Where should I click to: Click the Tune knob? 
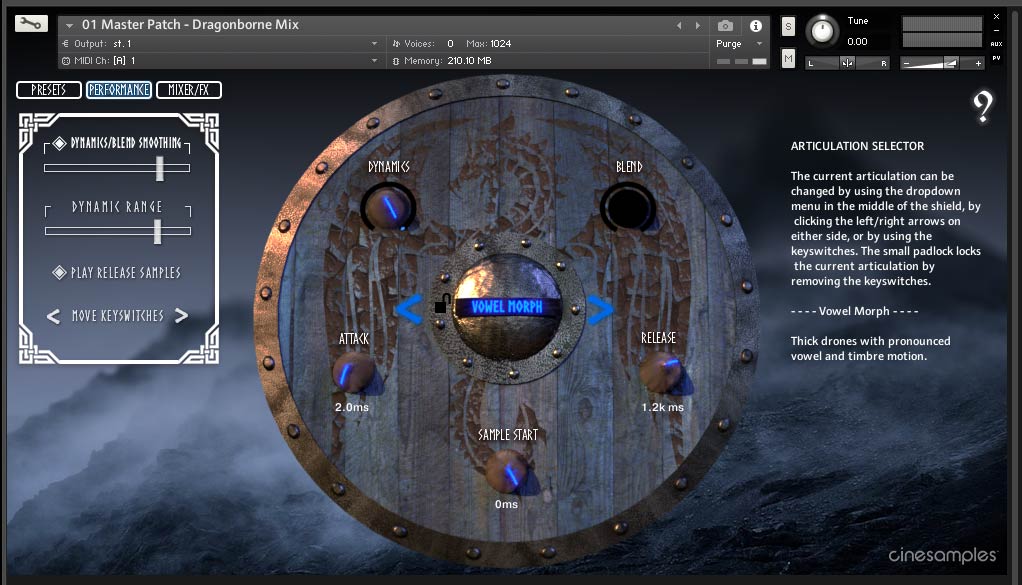(x=822, y=31)
